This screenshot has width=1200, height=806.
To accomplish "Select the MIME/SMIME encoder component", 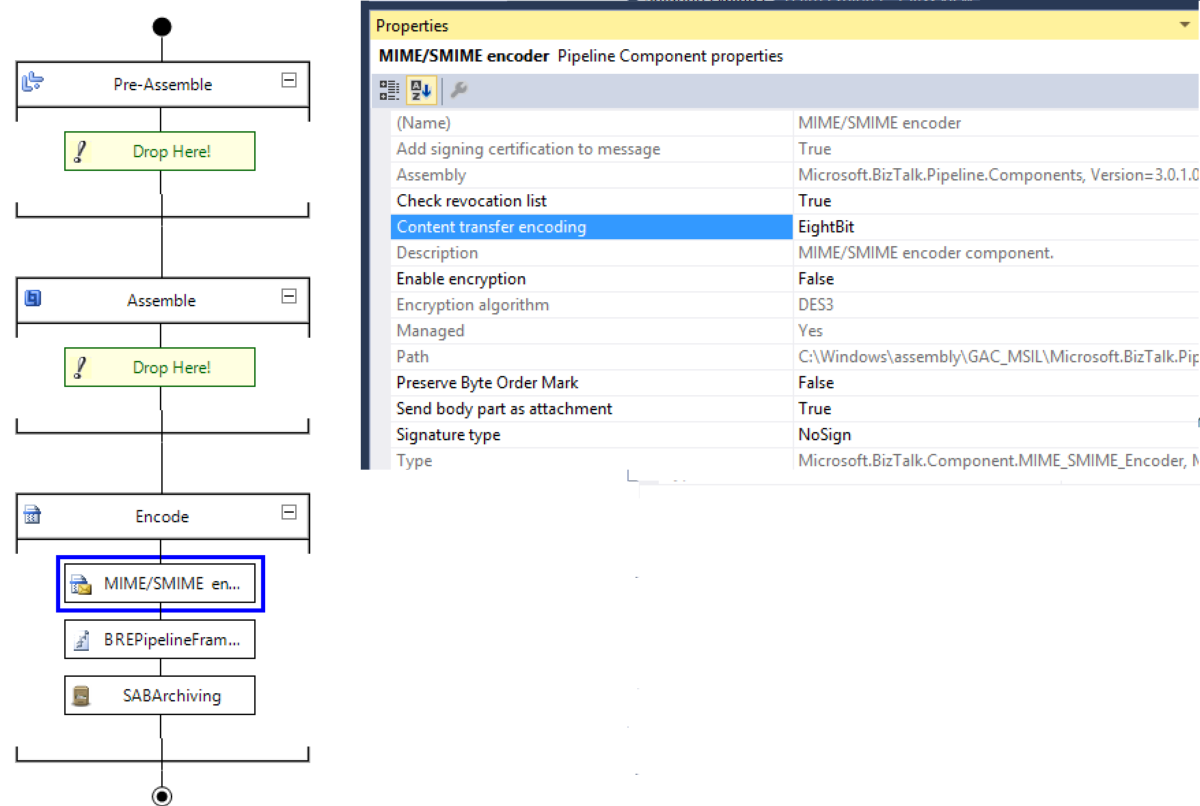I will click(160, 583).
